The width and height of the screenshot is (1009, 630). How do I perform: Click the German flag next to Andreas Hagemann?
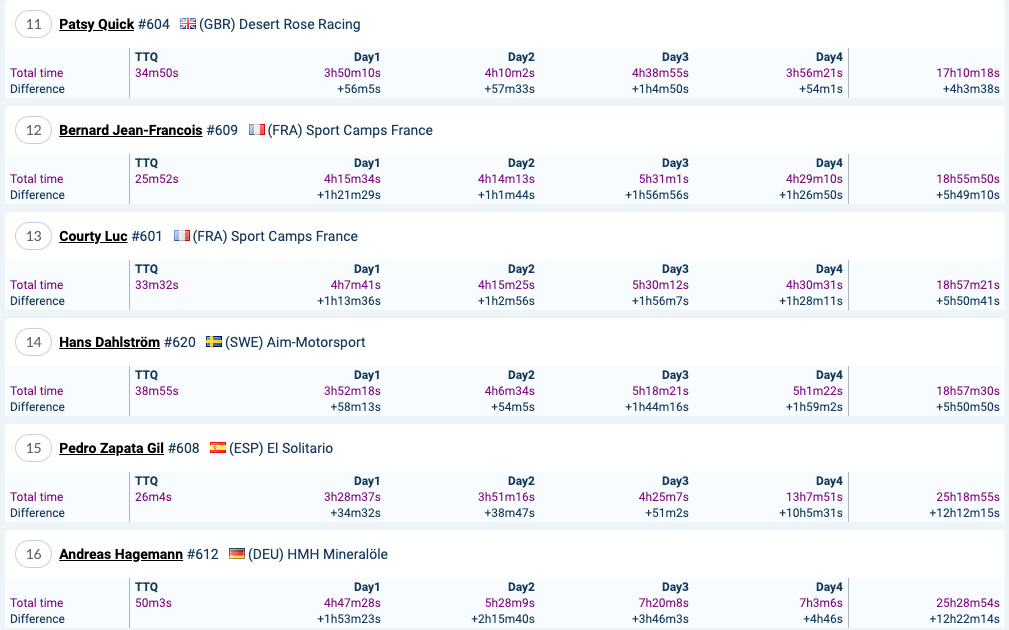pyautogui.click(x=237, y=554)
